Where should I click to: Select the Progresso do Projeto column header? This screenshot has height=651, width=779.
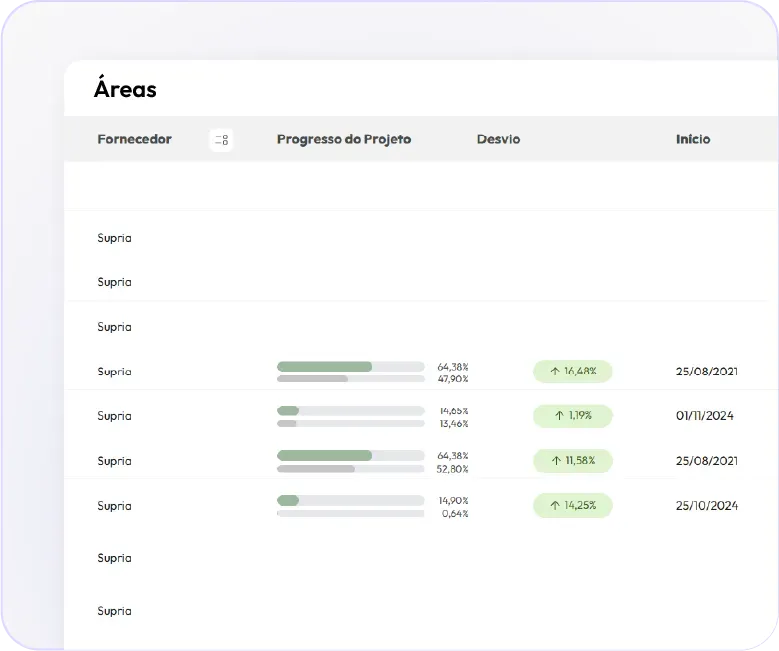(343, 140)
